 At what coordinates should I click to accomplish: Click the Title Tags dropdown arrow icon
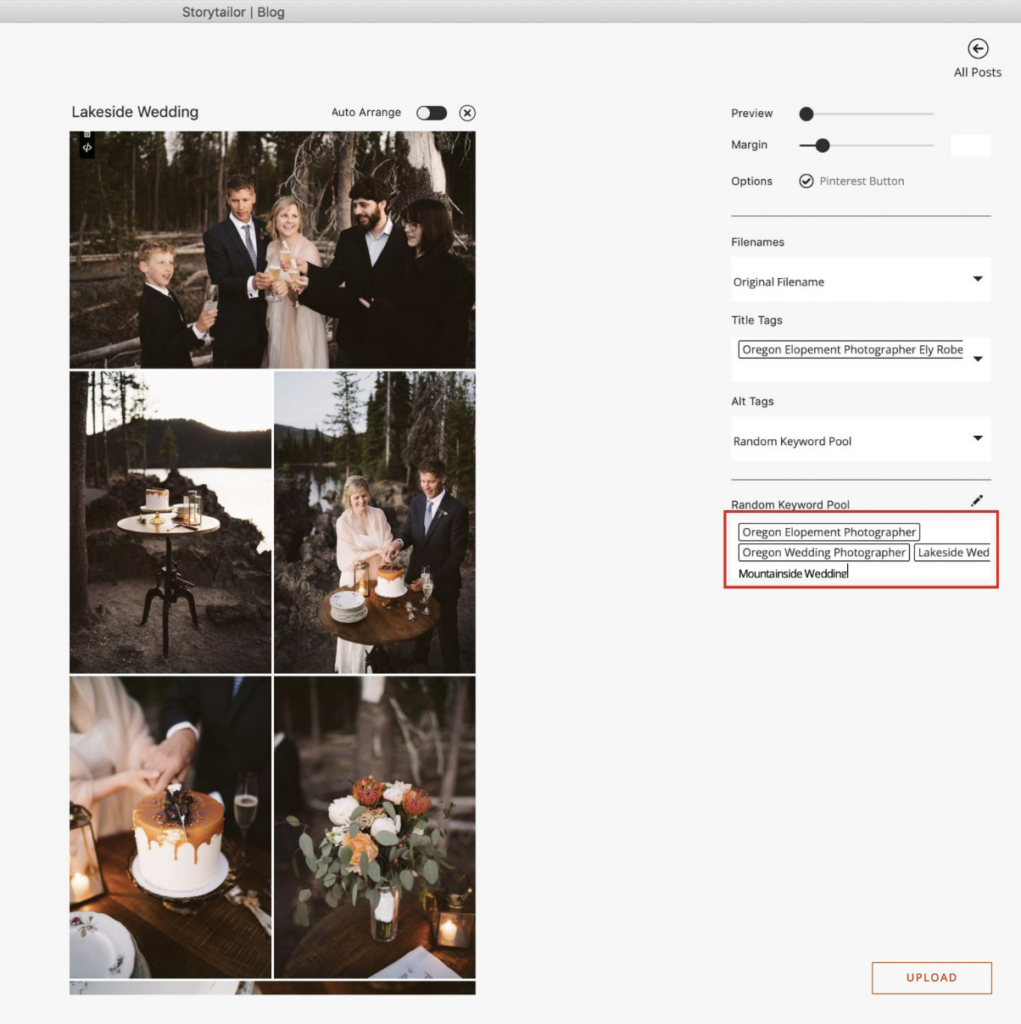(976, 360)
